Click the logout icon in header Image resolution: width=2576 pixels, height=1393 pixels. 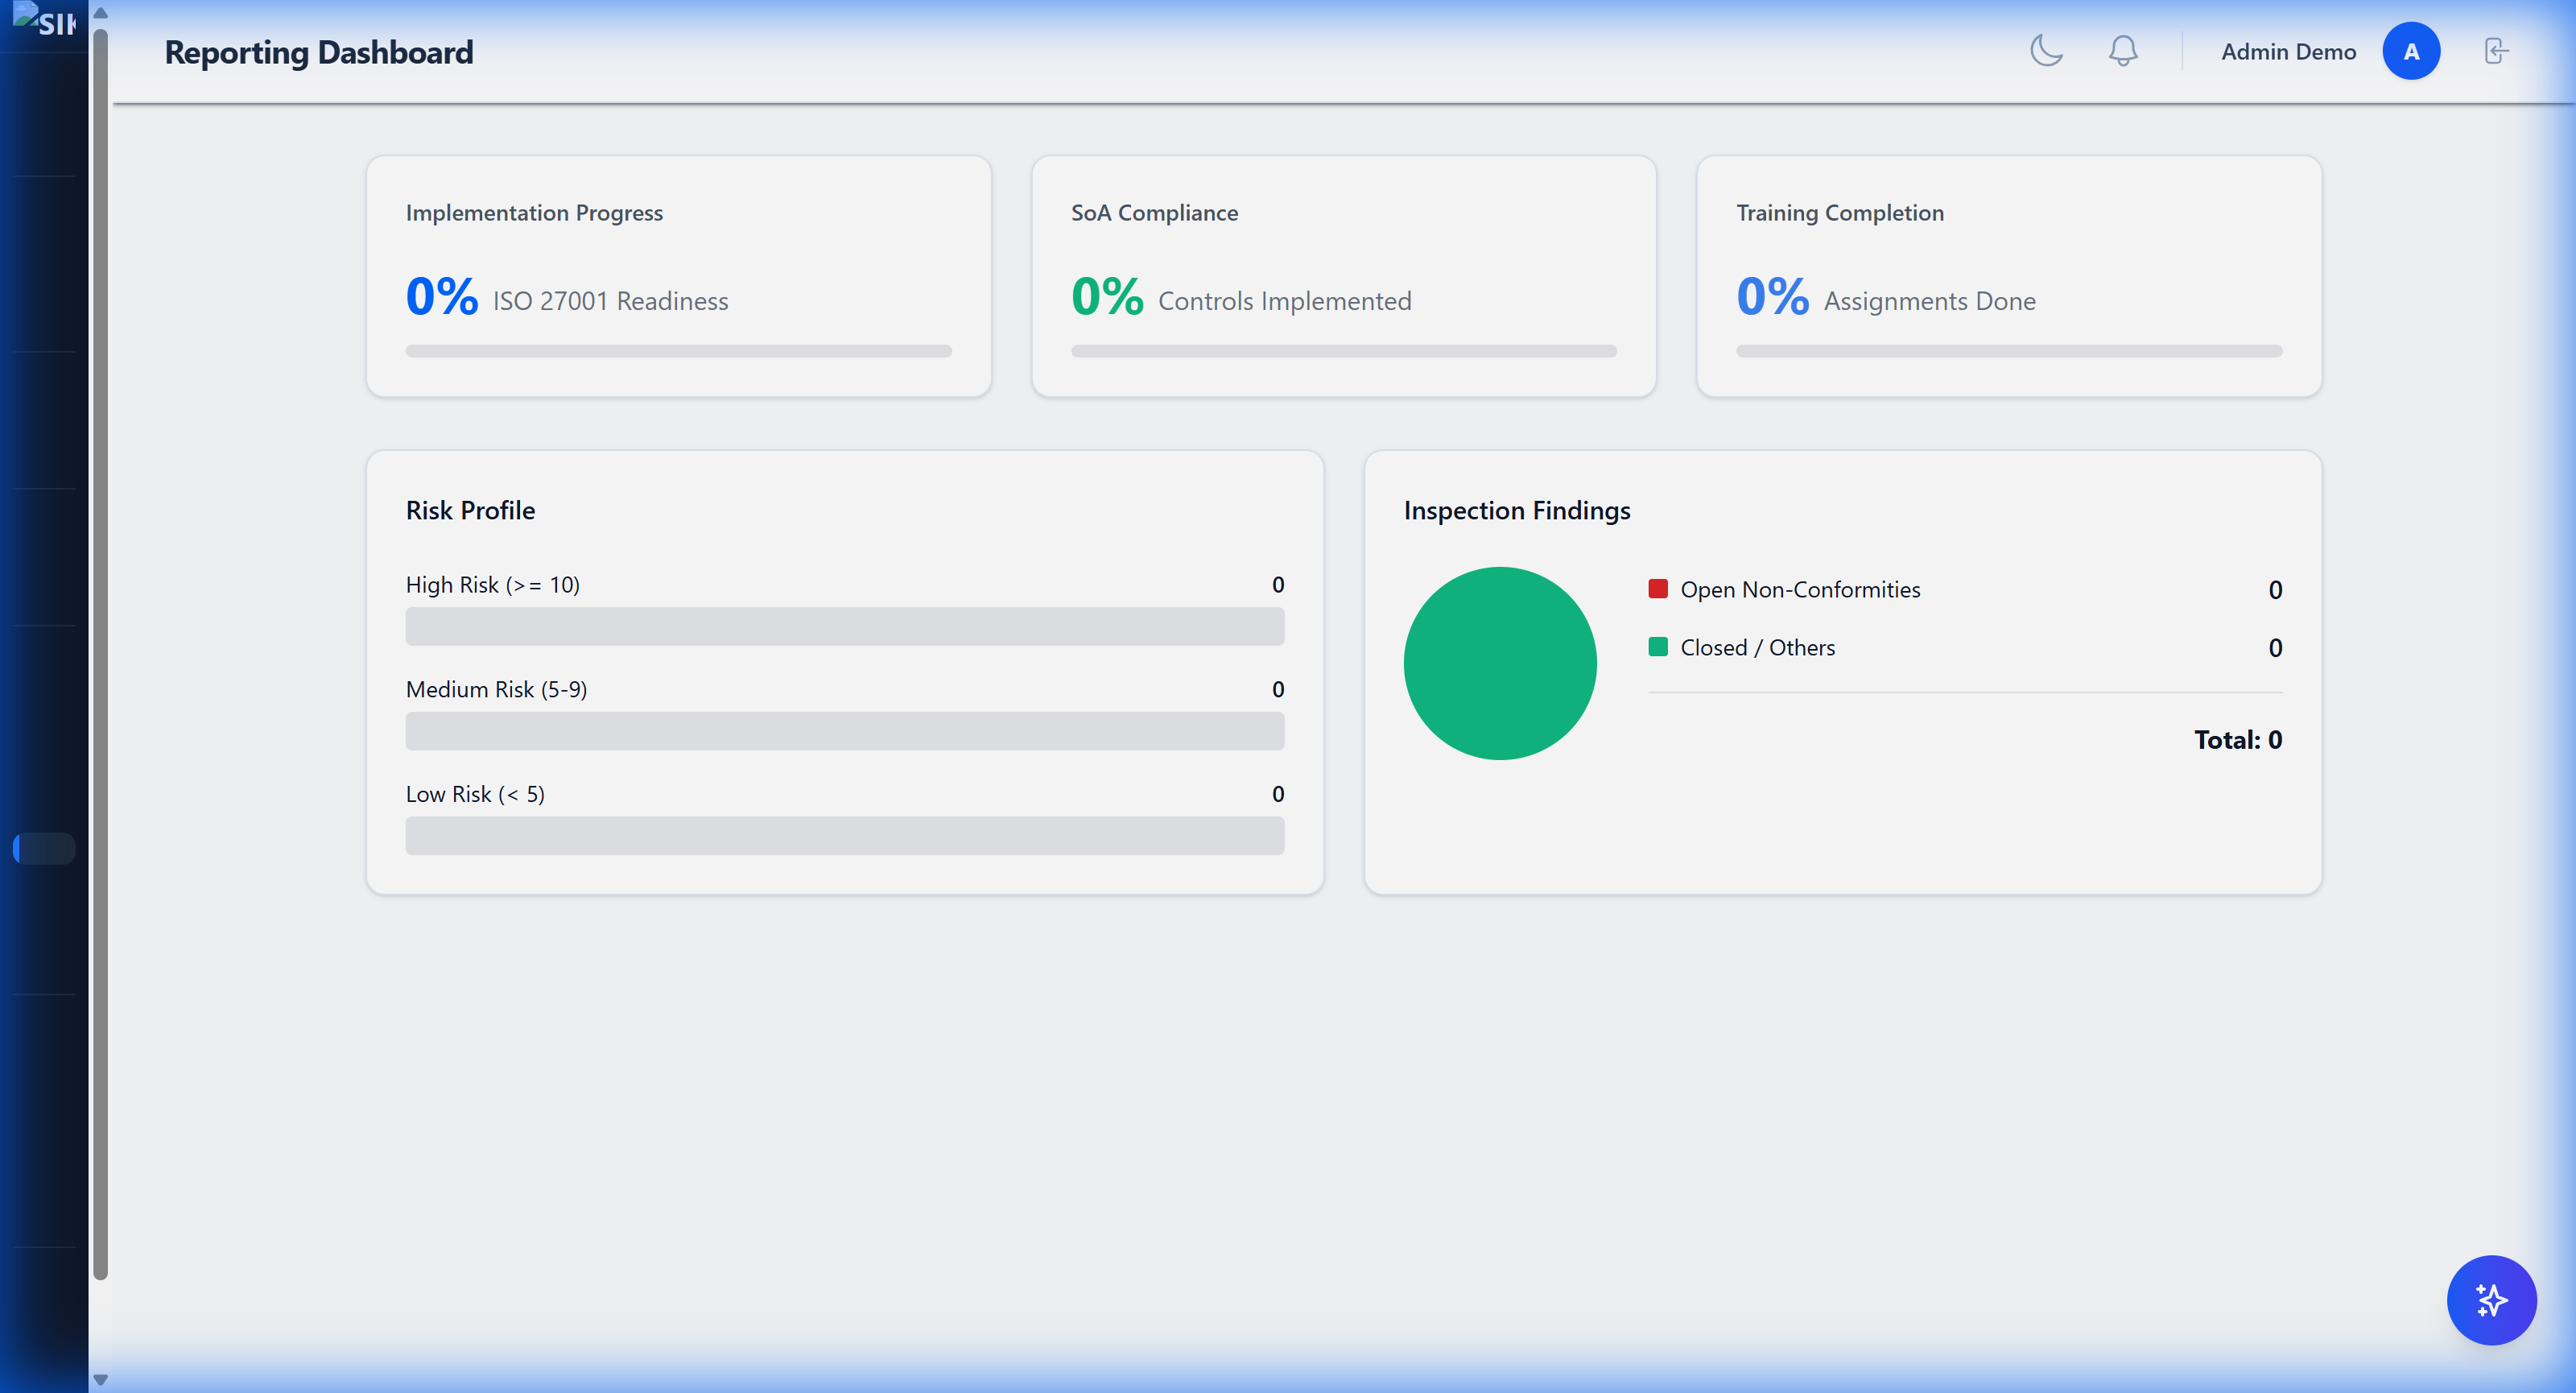2496,51
